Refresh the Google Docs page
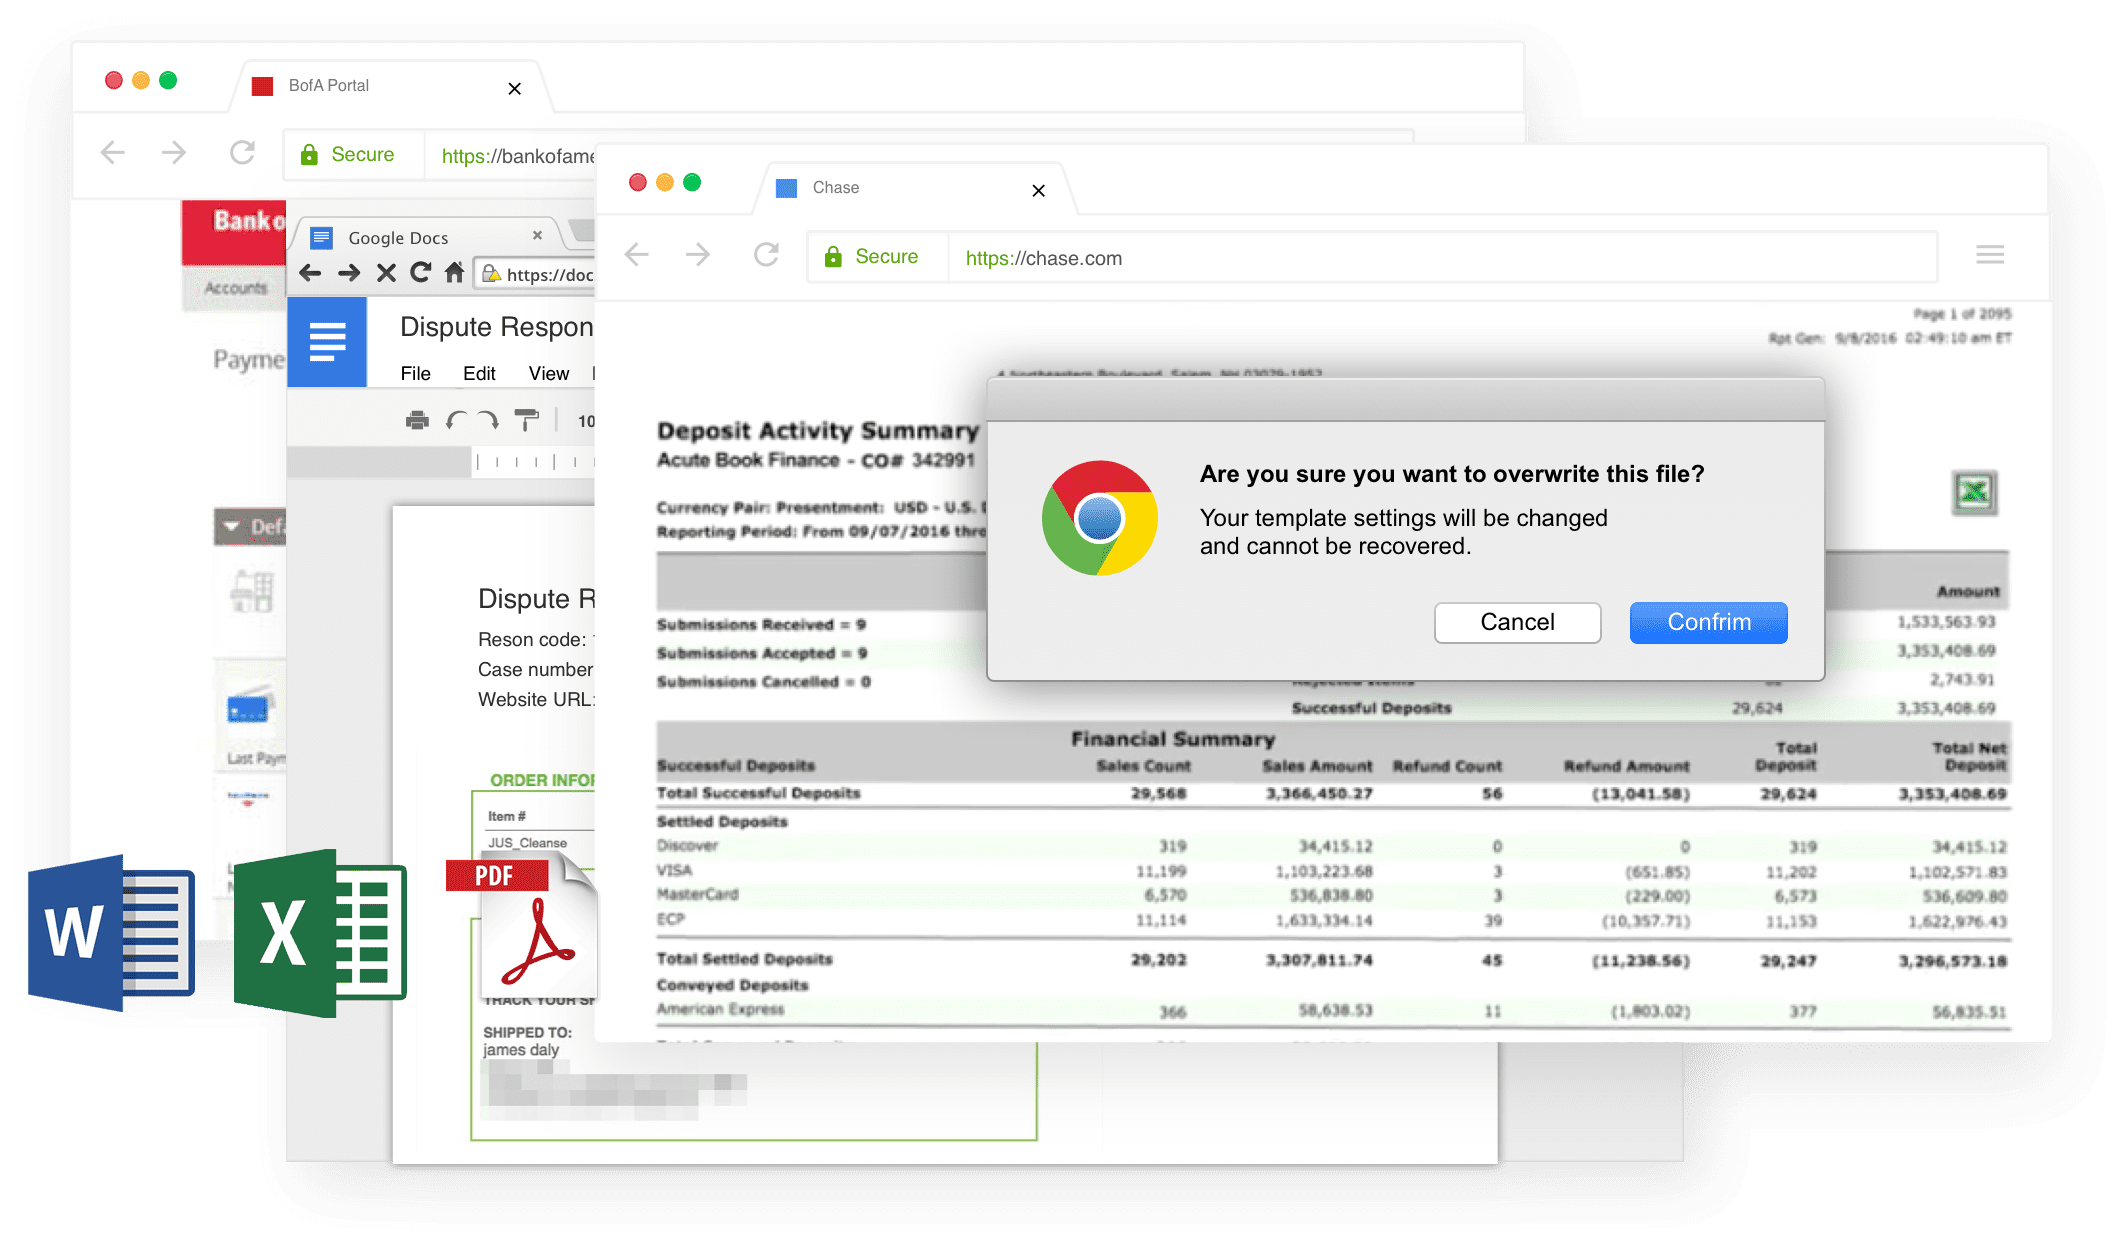Image resolution: width=2122 pixels, height=1246 pixels. [421, 272]
